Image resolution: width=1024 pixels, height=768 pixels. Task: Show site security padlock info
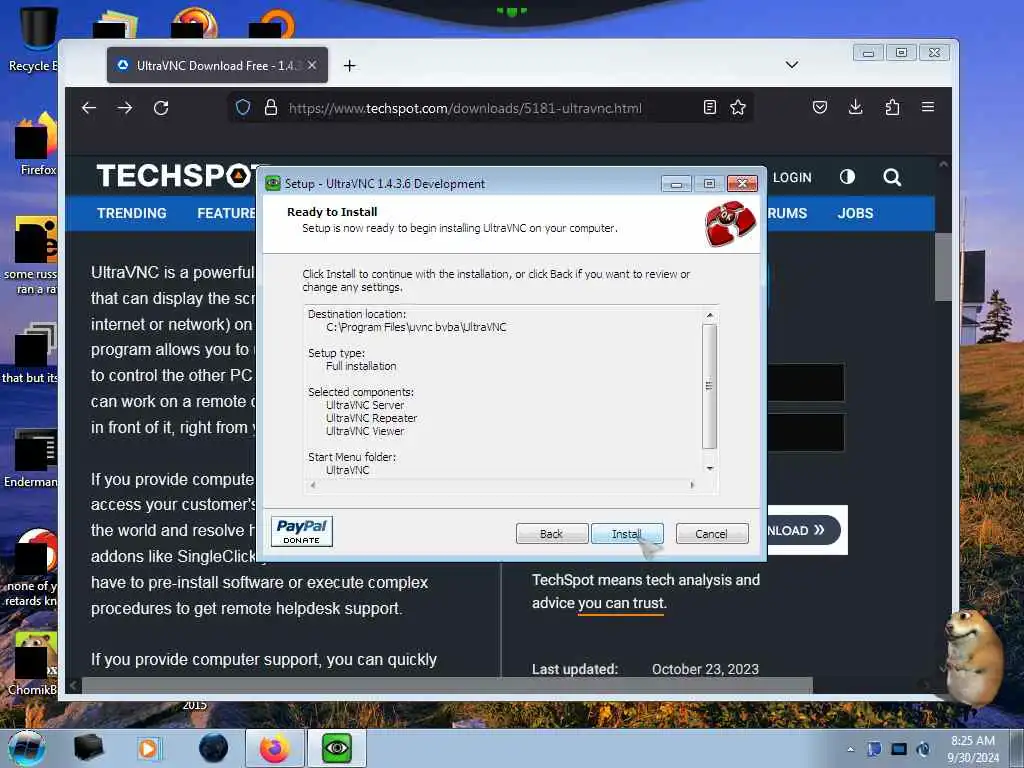(270, 107)
